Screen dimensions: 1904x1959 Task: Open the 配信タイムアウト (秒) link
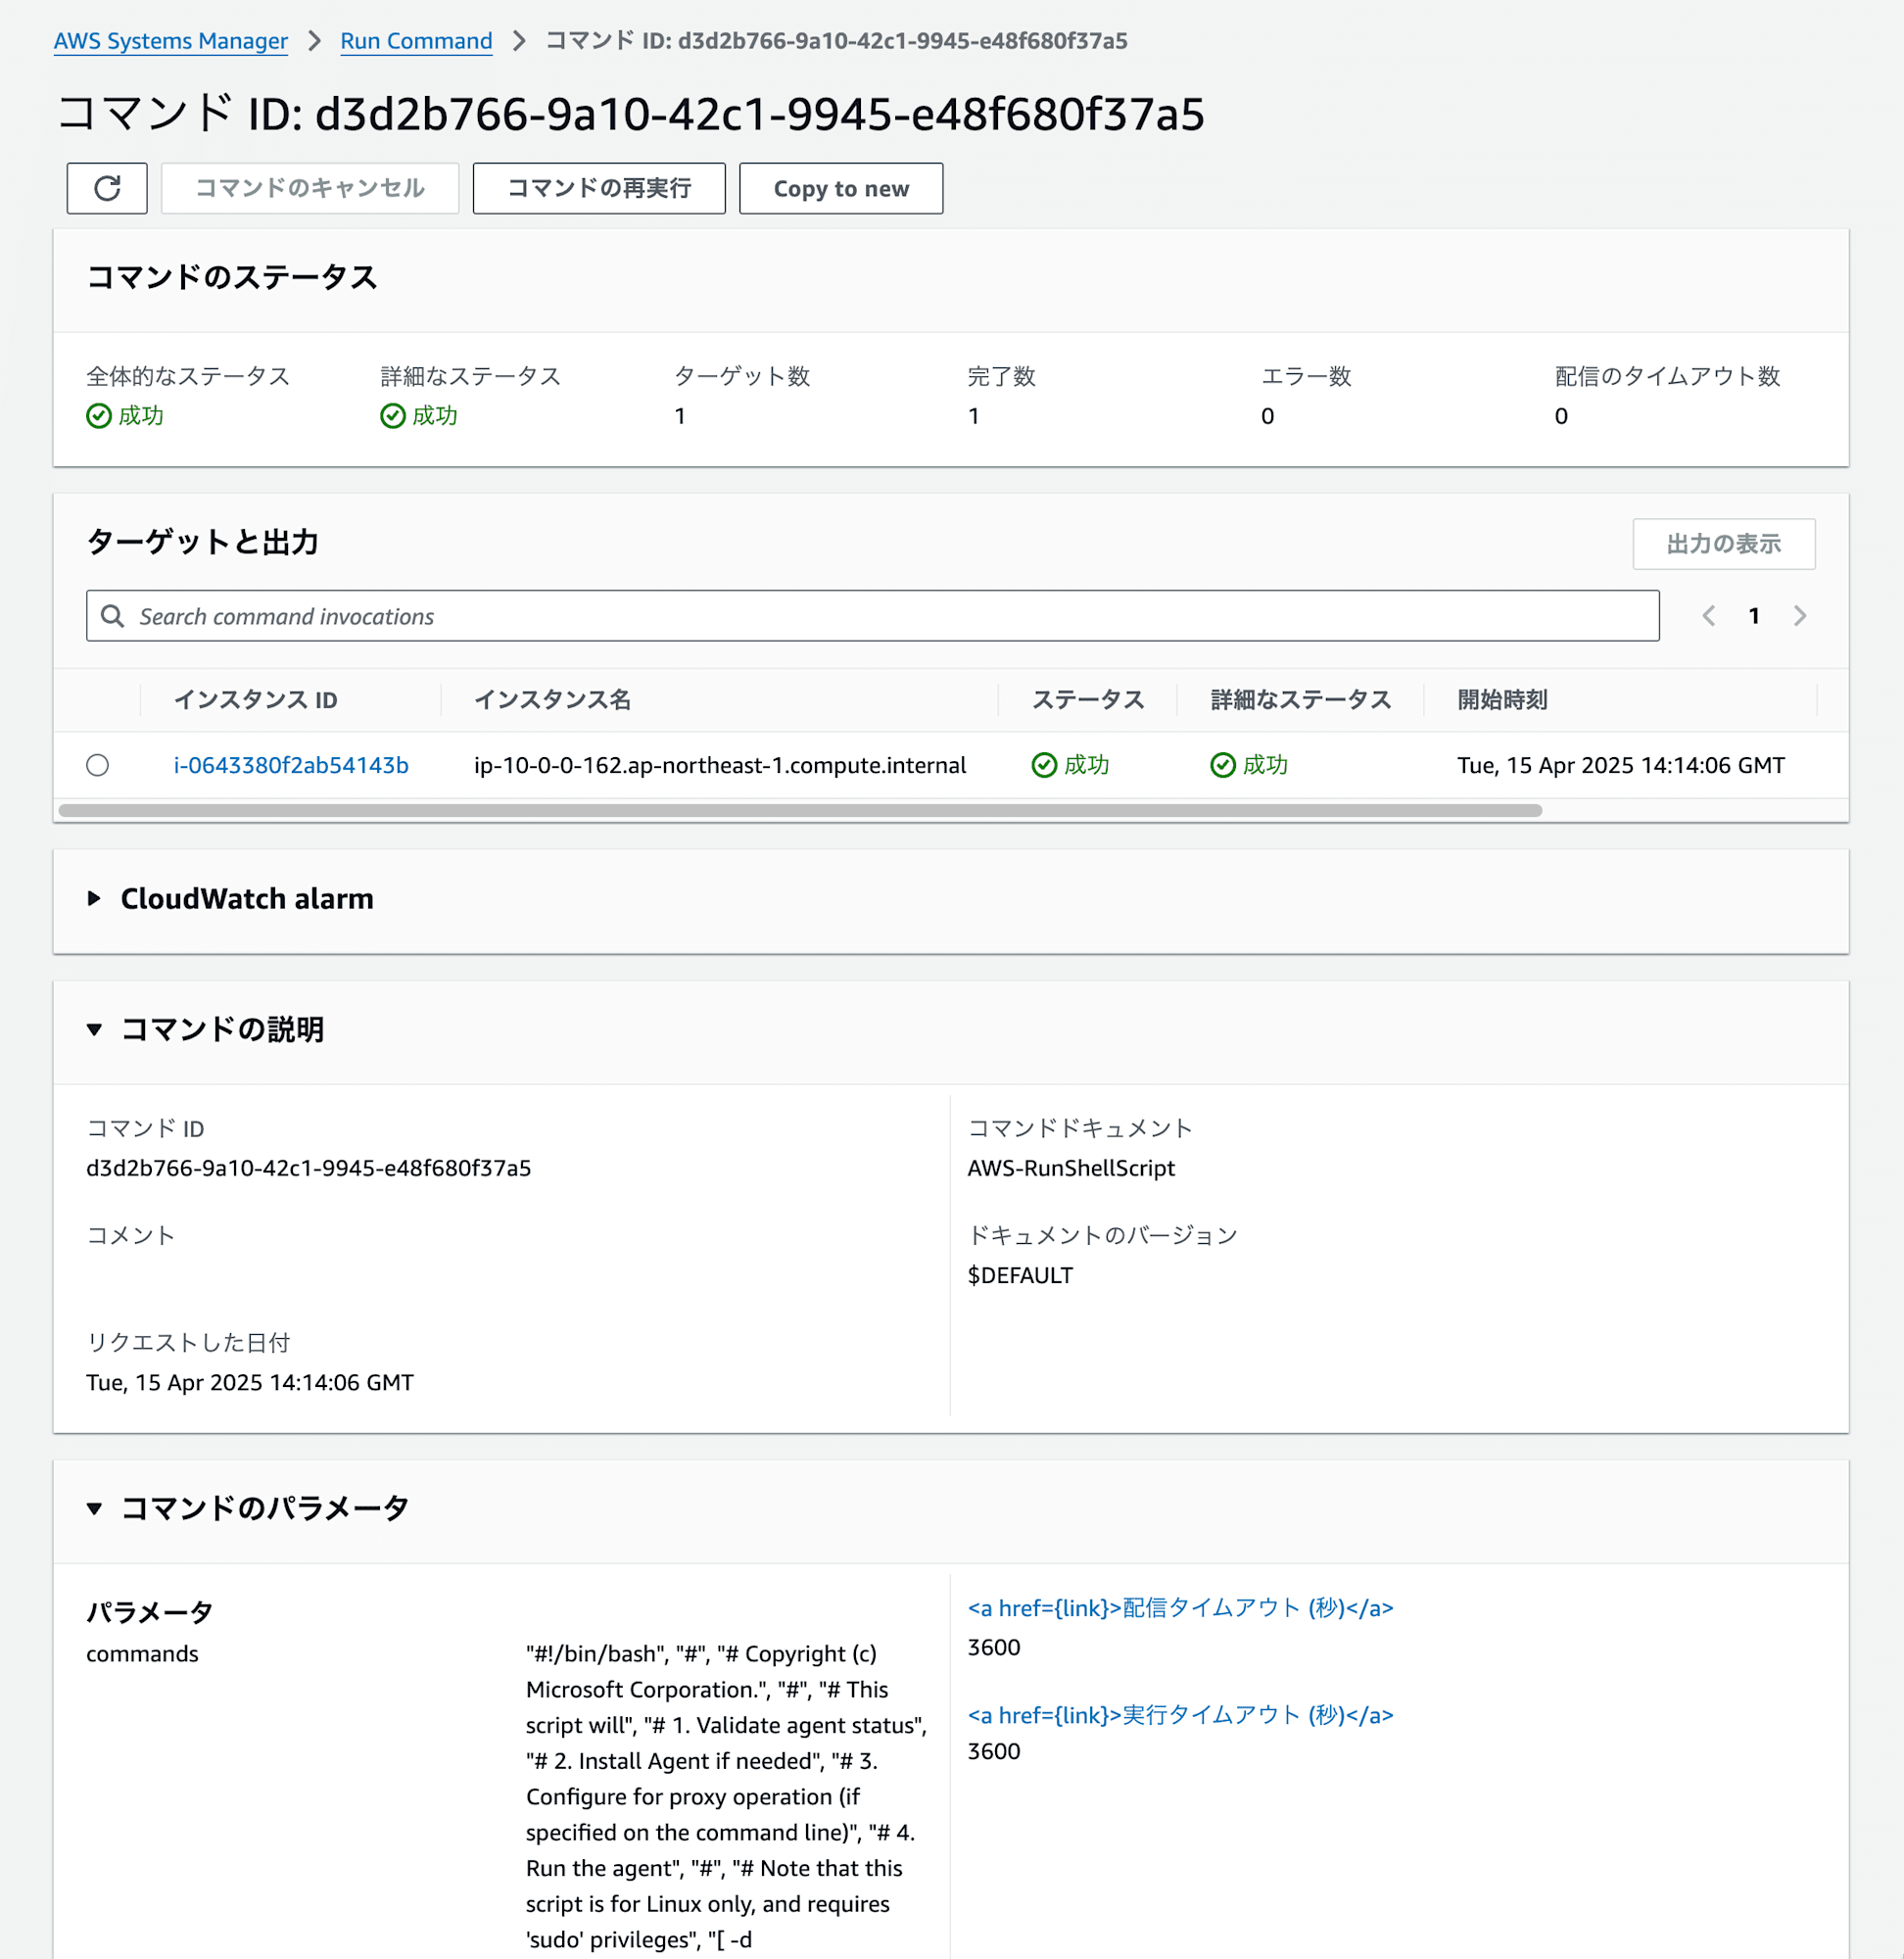[1180, 1608]
